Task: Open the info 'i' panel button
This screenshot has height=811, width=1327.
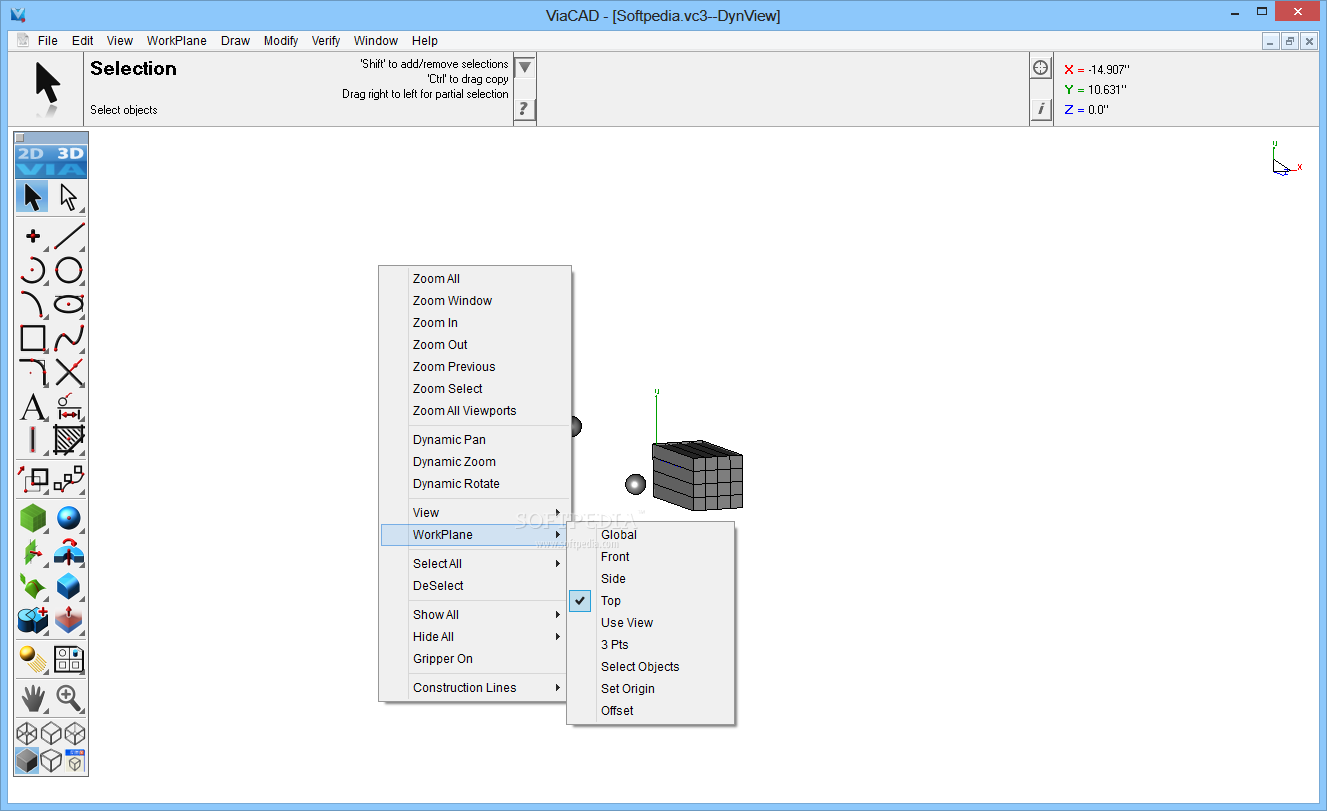Action: tap(1041, 109)
